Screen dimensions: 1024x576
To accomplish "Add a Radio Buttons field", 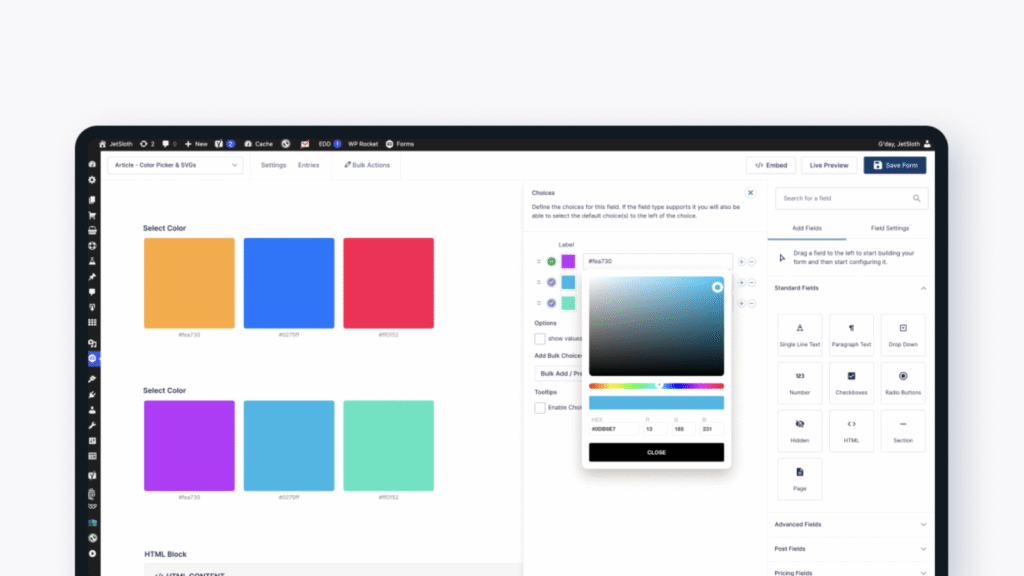I will point(903,383).
